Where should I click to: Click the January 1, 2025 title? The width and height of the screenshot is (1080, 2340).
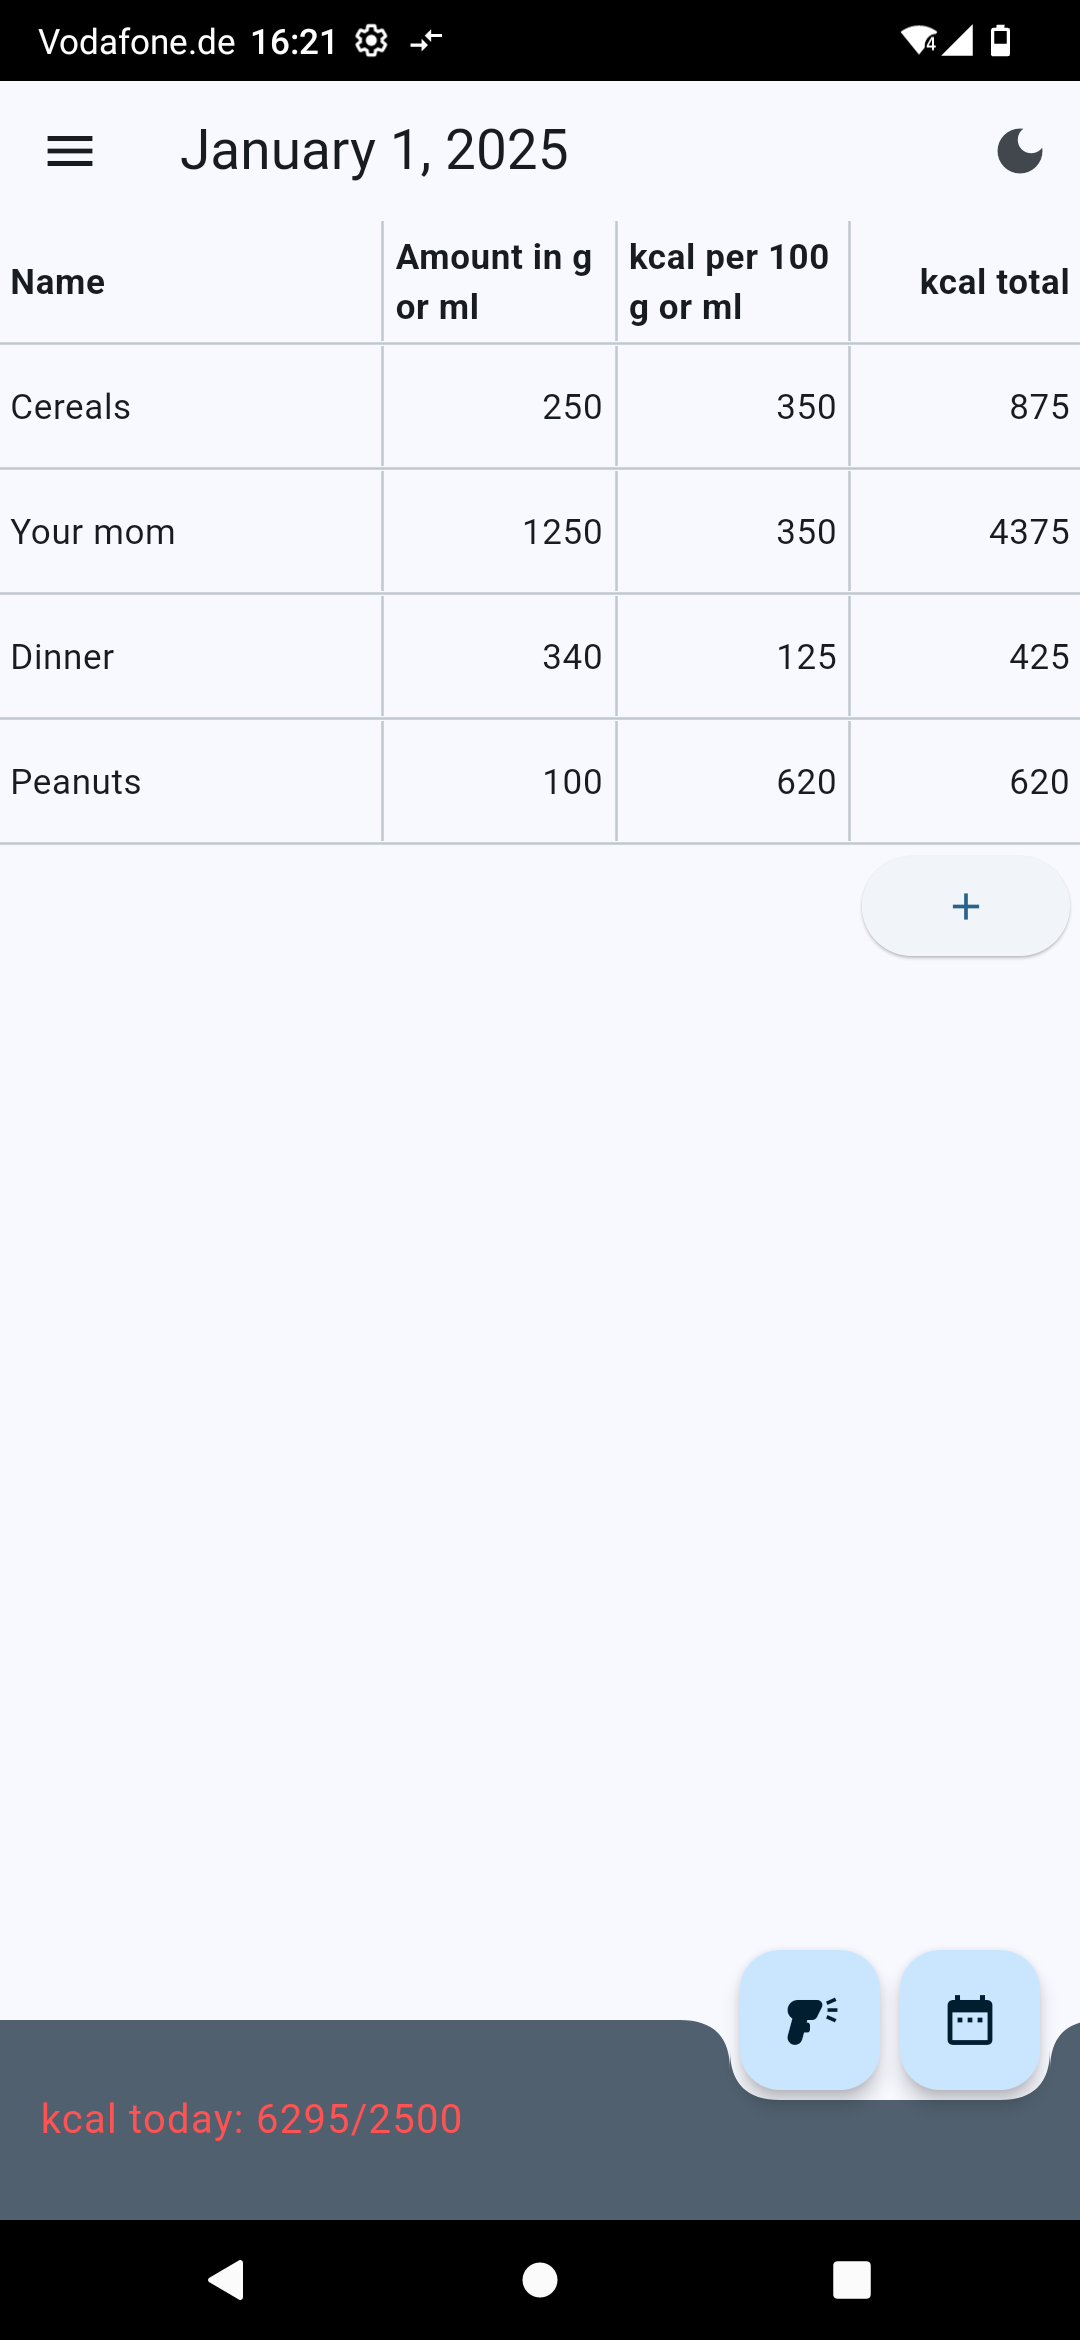pyautogui.click(x=374, y=151)
